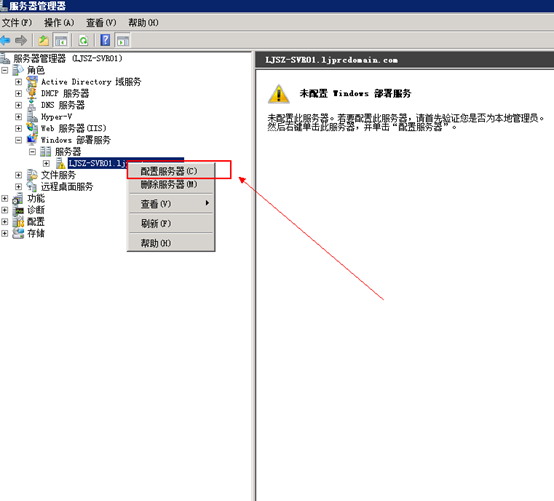Click the blue Help toolbar icon
Viewport: 554px width, 501px height.
tap(105, 40)
